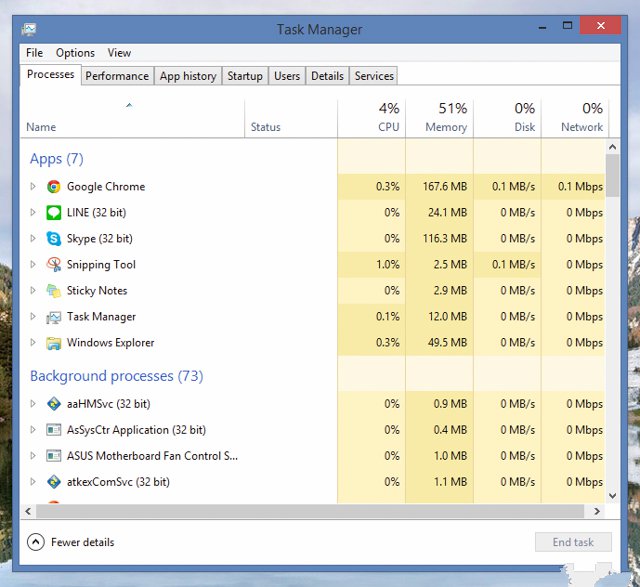Click the atkexComSvc process icon
Screen dimensions: 640x587
(53, 482)
